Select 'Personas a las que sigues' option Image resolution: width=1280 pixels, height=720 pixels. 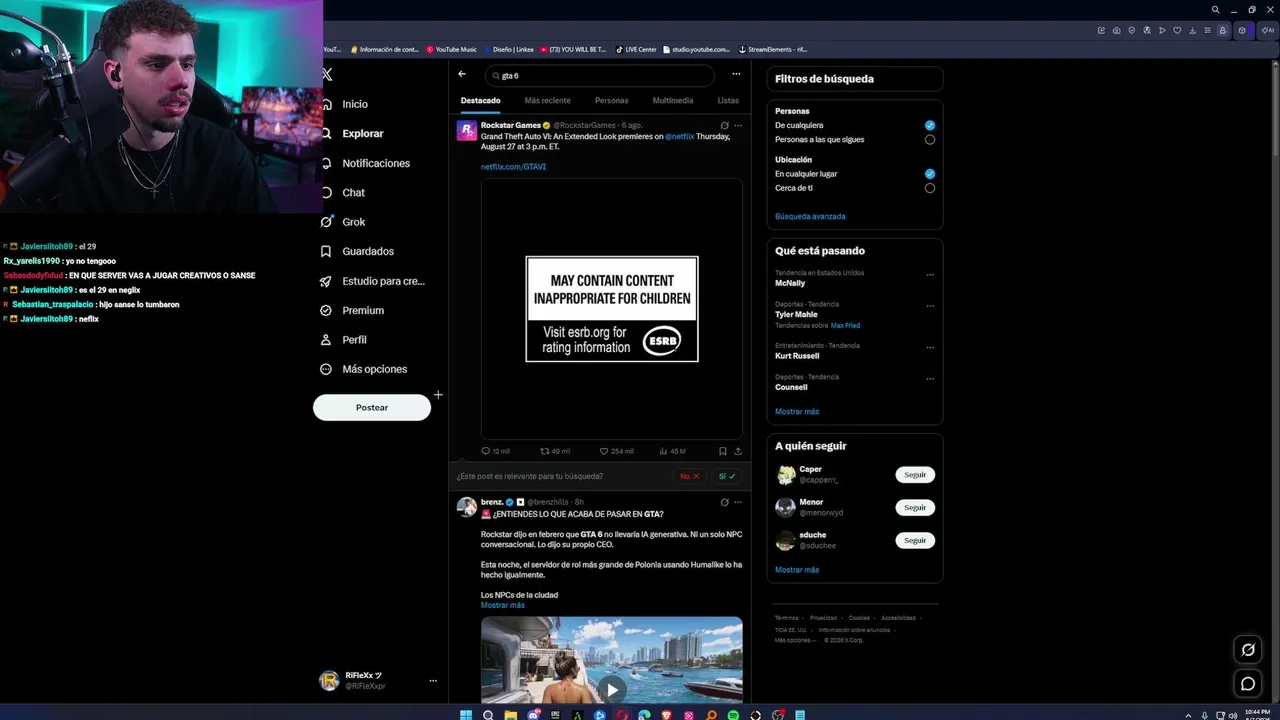pyautogui.click(x=930, y=140)
